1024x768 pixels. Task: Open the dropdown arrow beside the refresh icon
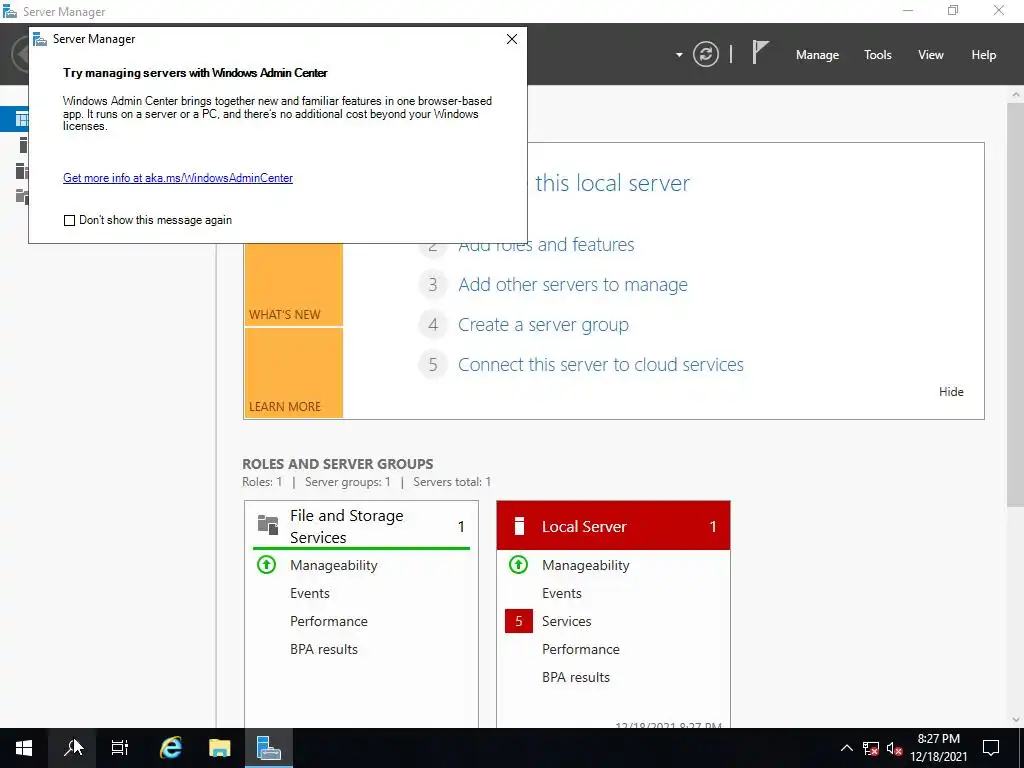tap(679, 55)
